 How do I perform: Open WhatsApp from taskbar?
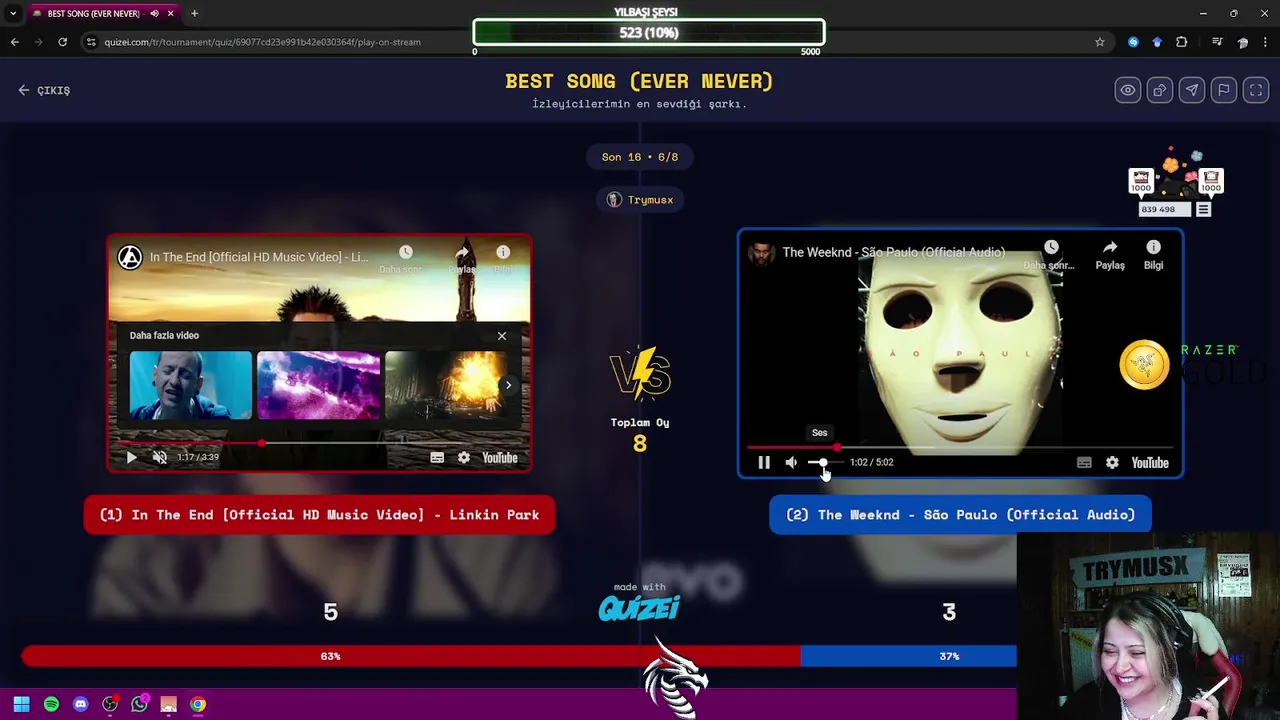pos(139,704)
